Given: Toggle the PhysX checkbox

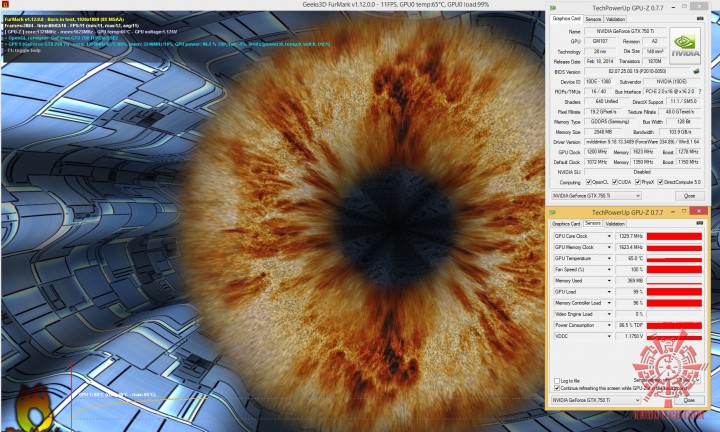Looking at the screenshot, I should coord(638,182).
